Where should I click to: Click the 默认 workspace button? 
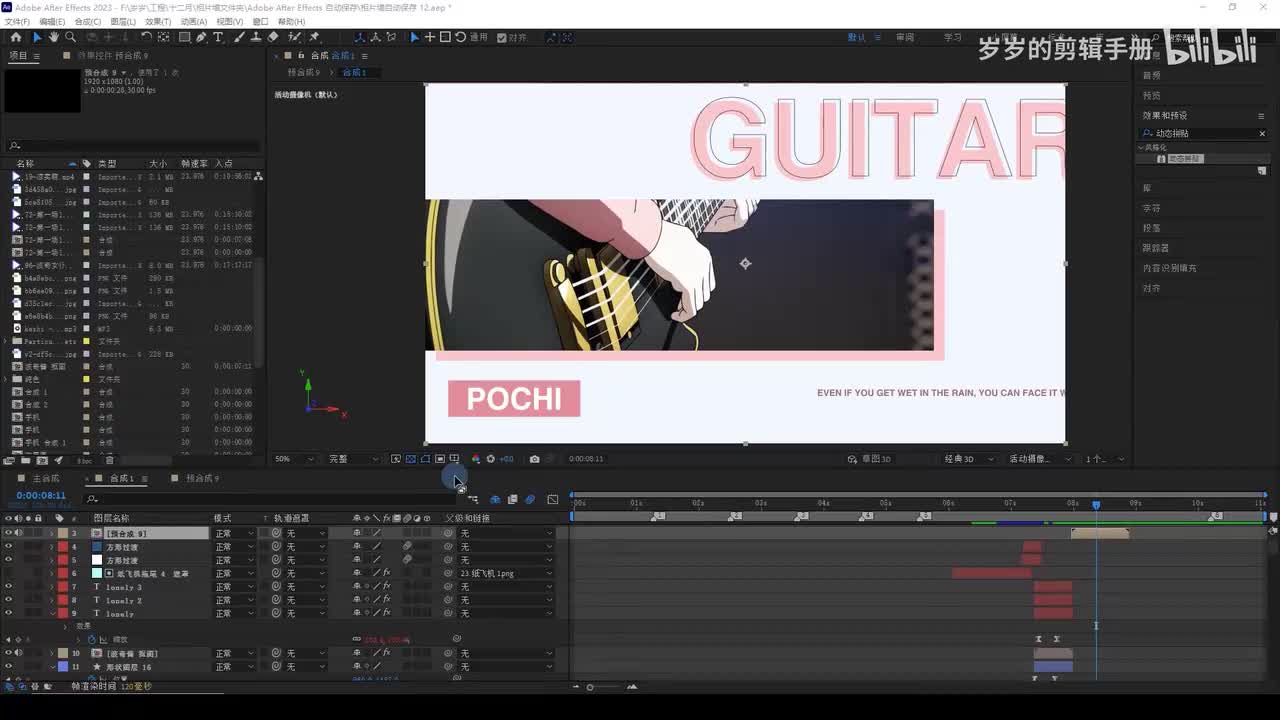coord(856,37)
